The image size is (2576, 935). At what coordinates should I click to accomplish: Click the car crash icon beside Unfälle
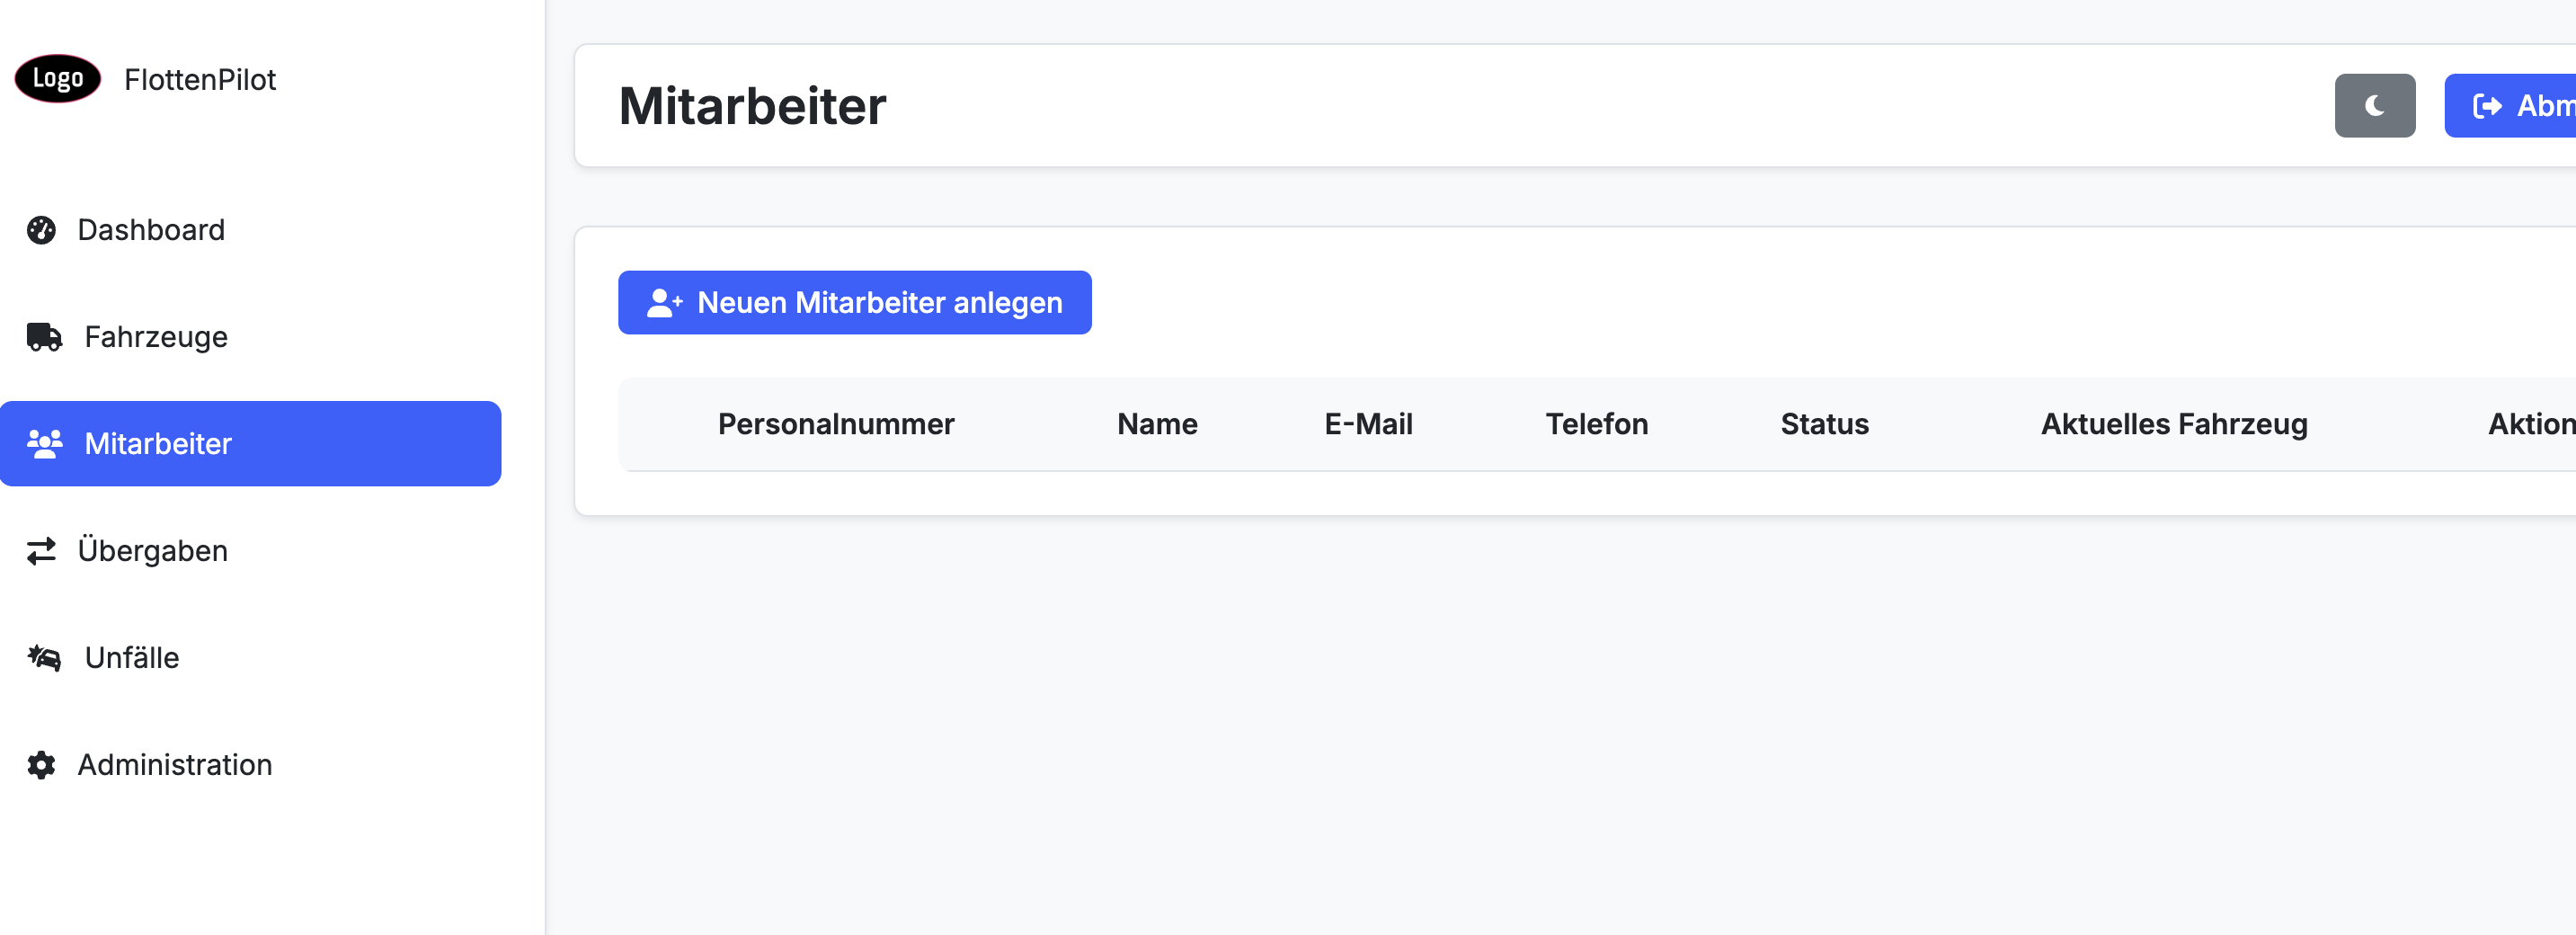pyautogui.click(x=43, y=657)
